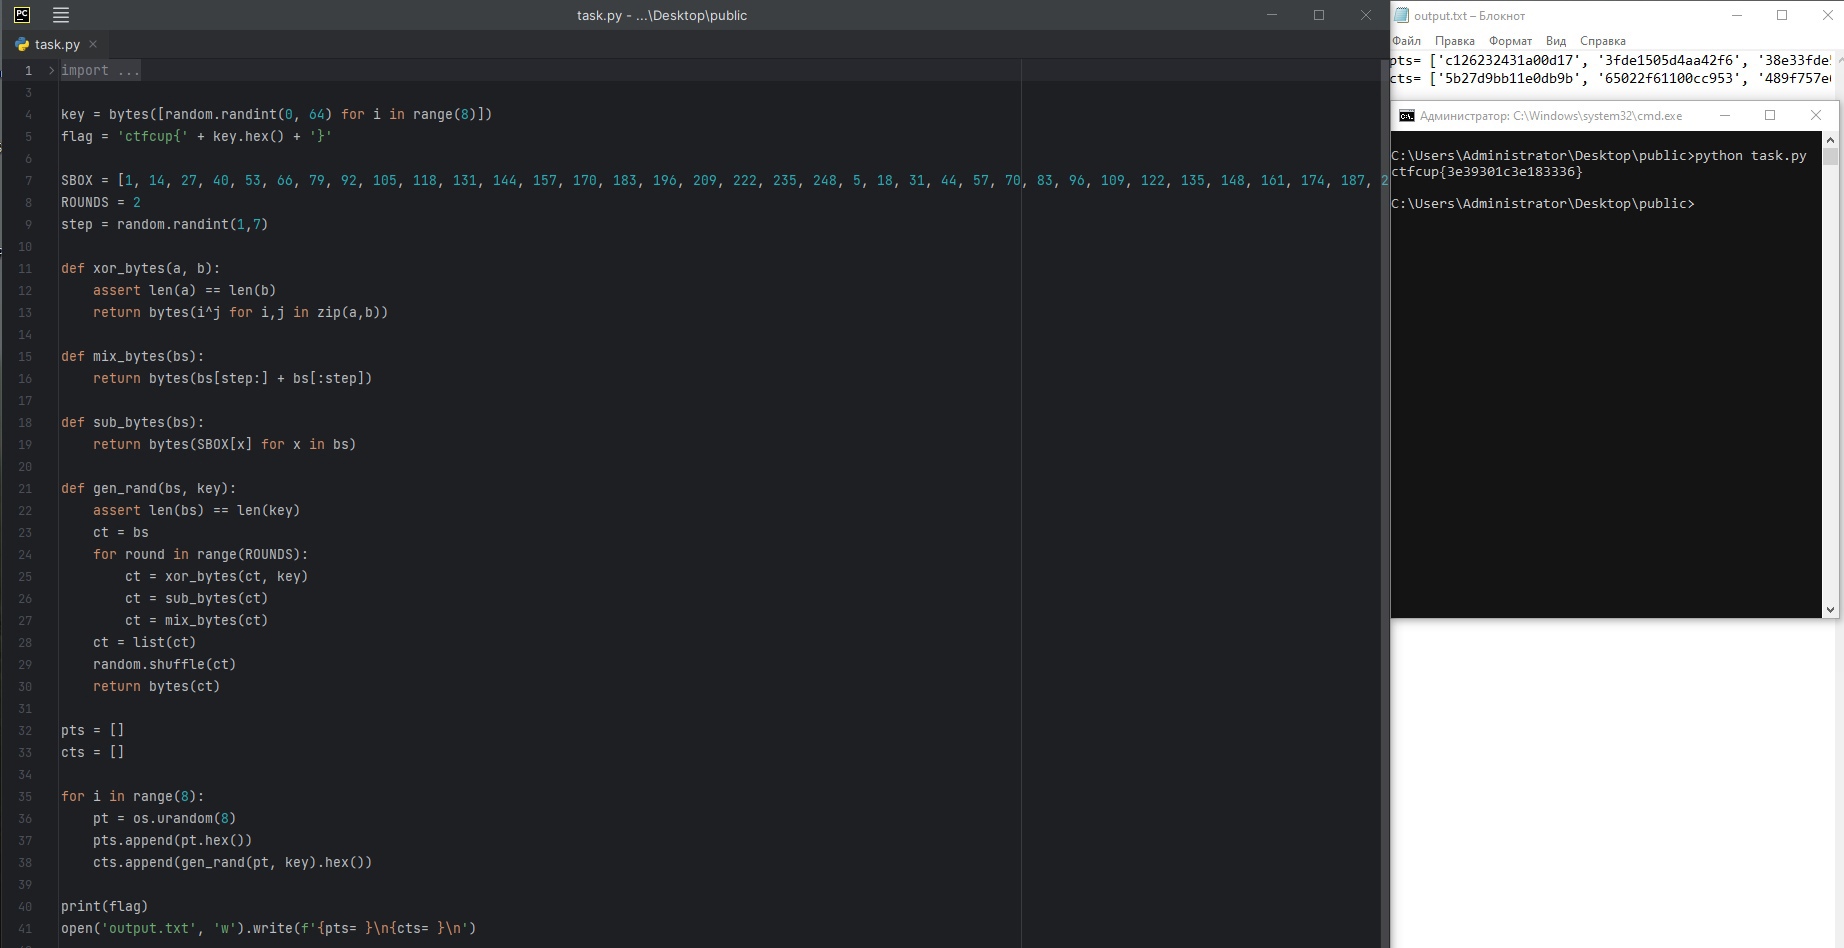
Task: Expand the folded import block
Action: pyautogui.click(x=51, y=70)
